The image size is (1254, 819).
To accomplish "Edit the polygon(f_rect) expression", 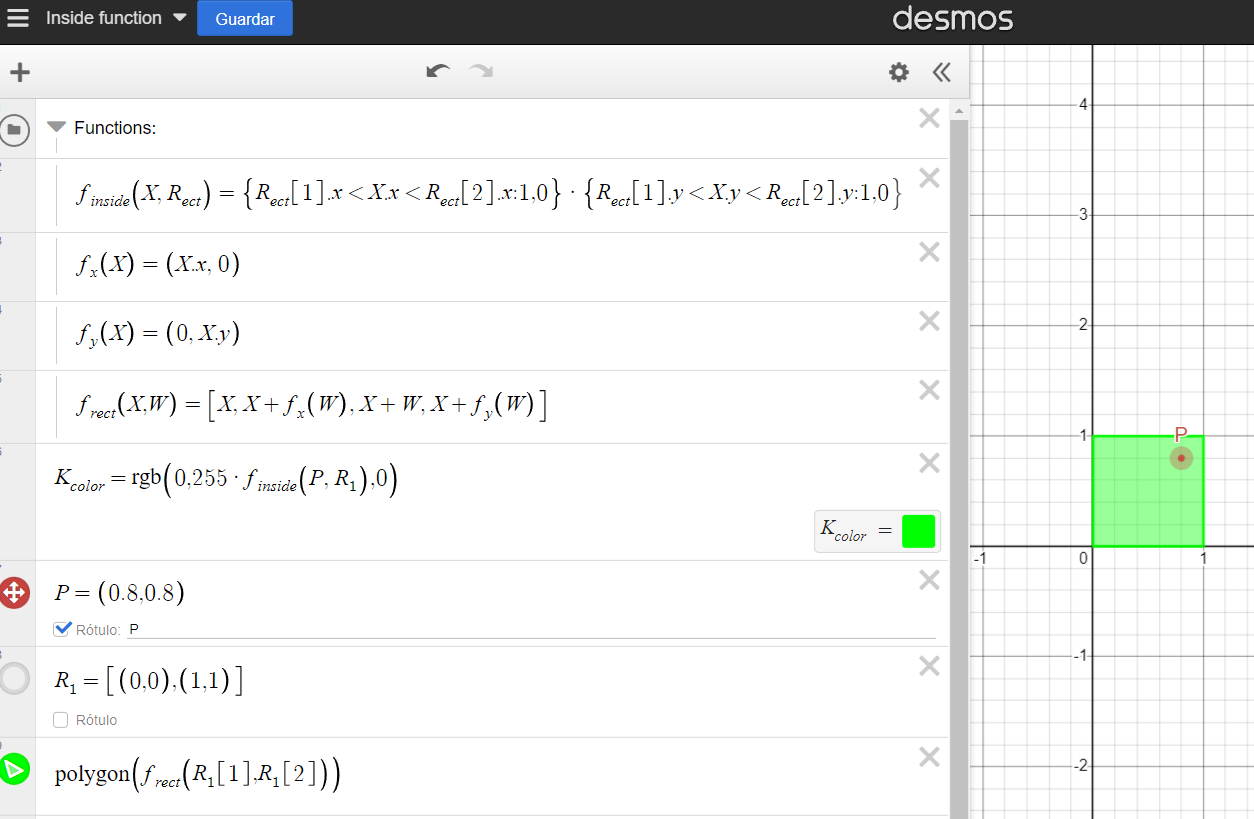I will (x=197, y=773).
